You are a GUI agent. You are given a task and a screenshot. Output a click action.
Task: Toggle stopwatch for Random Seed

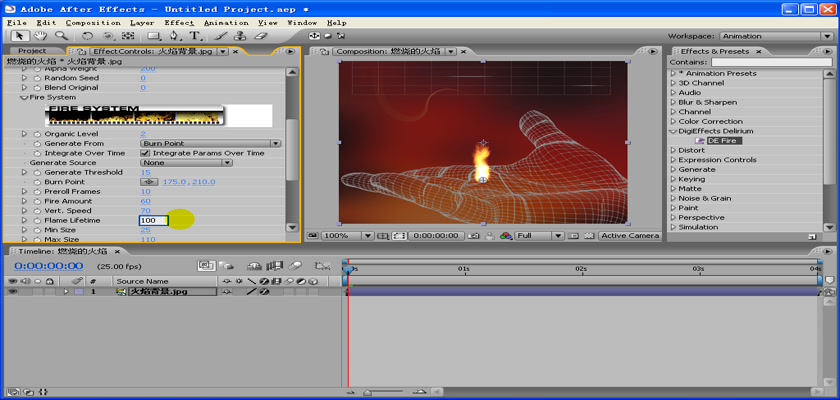click(x=37, y=78)
